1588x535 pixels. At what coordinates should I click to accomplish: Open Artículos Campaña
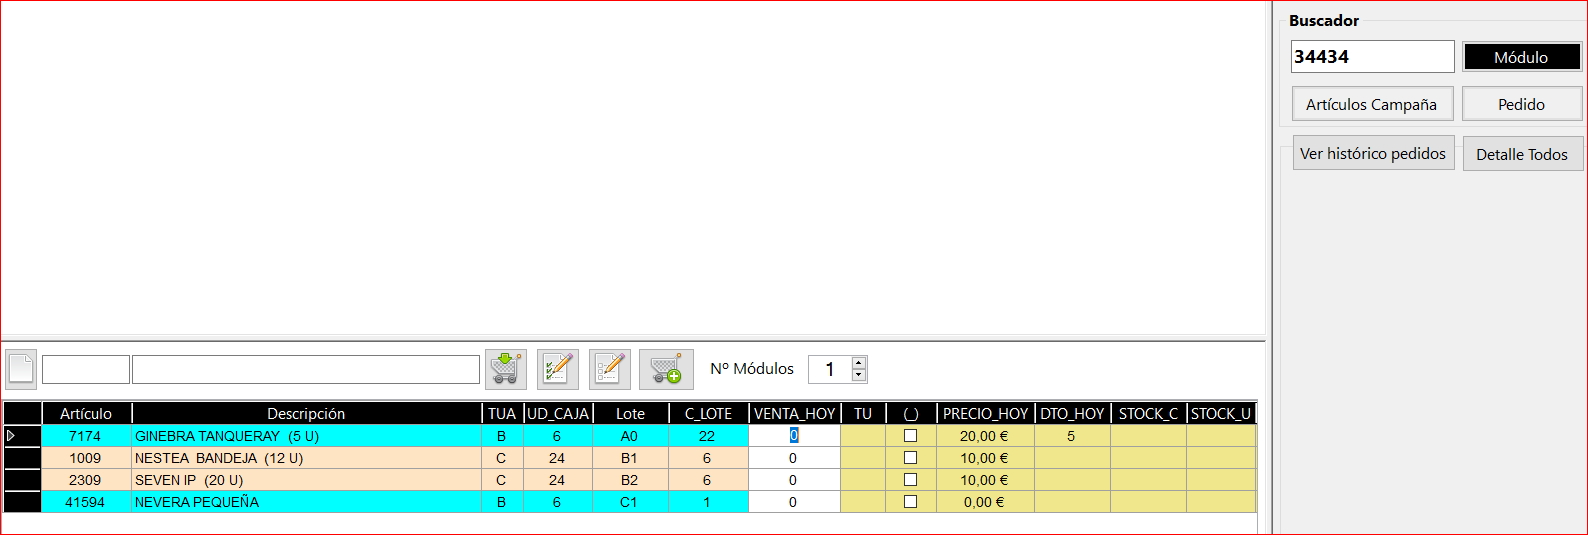[1372, 104]
